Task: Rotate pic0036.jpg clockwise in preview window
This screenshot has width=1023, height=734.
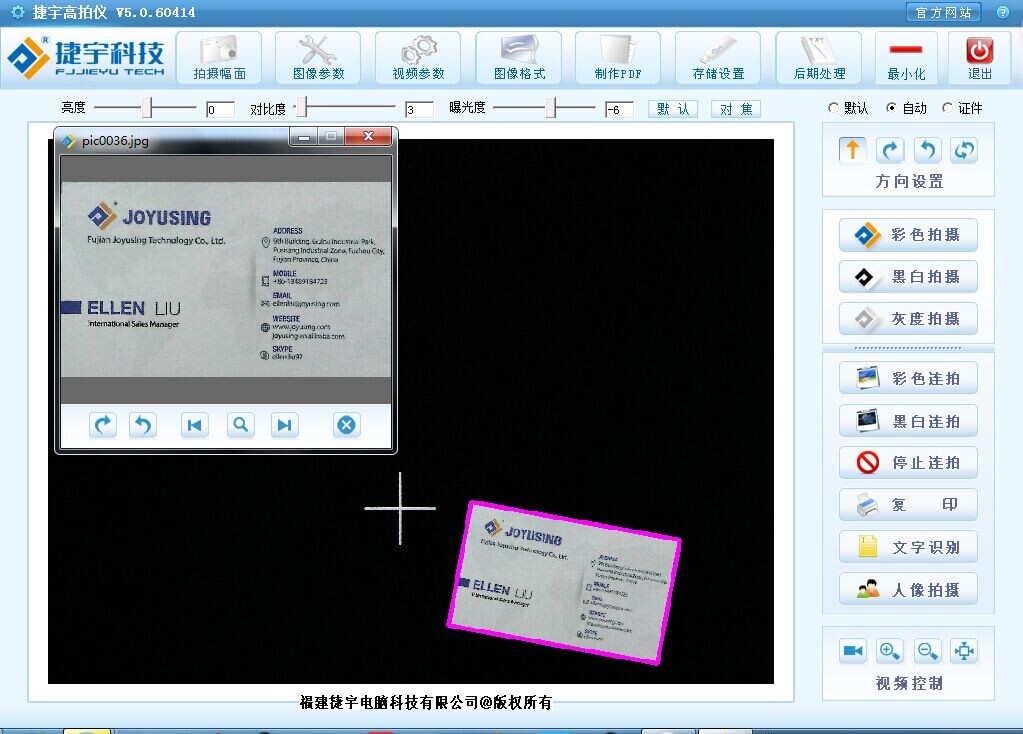Action: [102, 425]
